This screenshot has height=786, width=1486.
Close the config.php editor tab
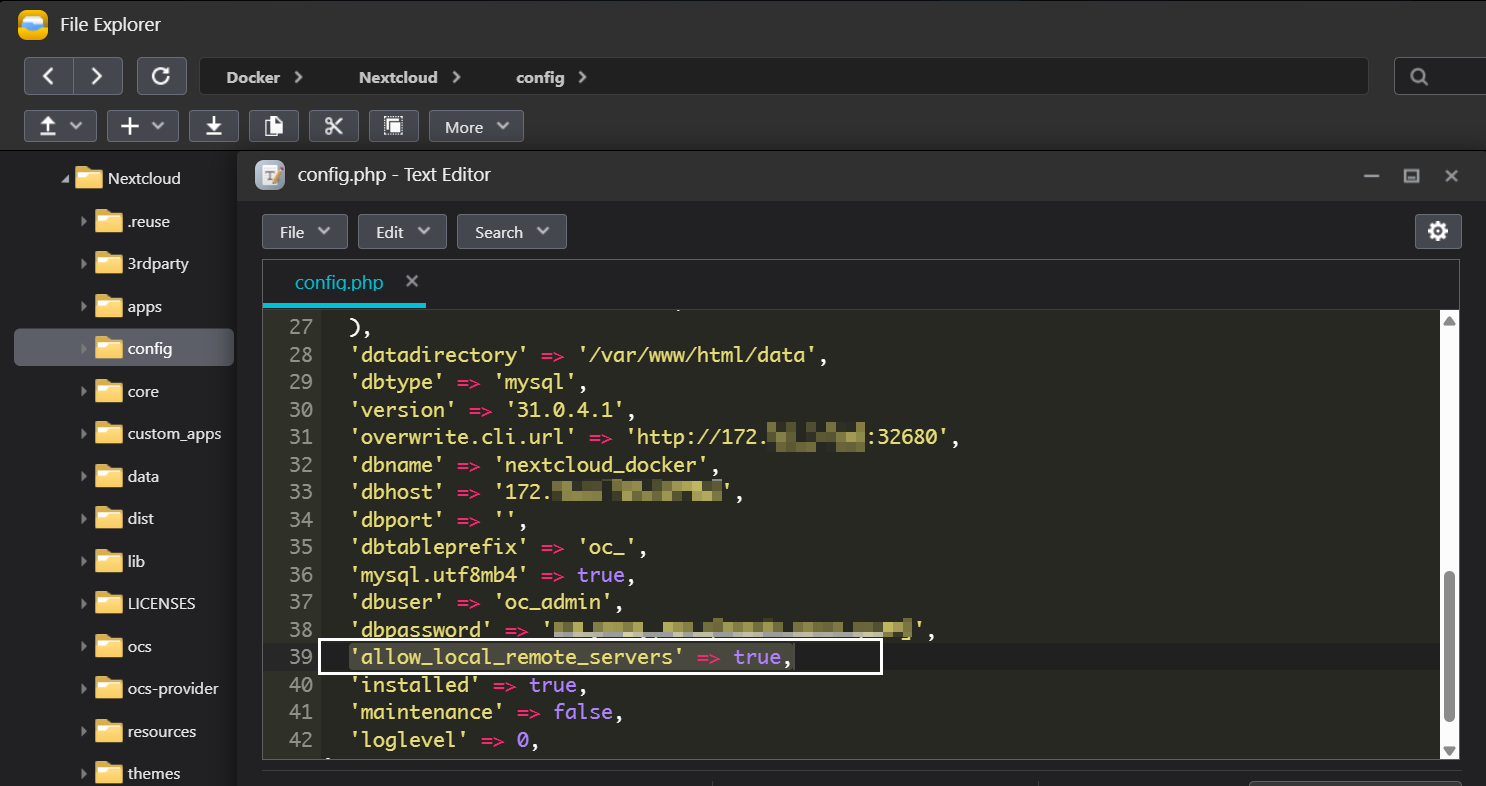coord(412,282)
